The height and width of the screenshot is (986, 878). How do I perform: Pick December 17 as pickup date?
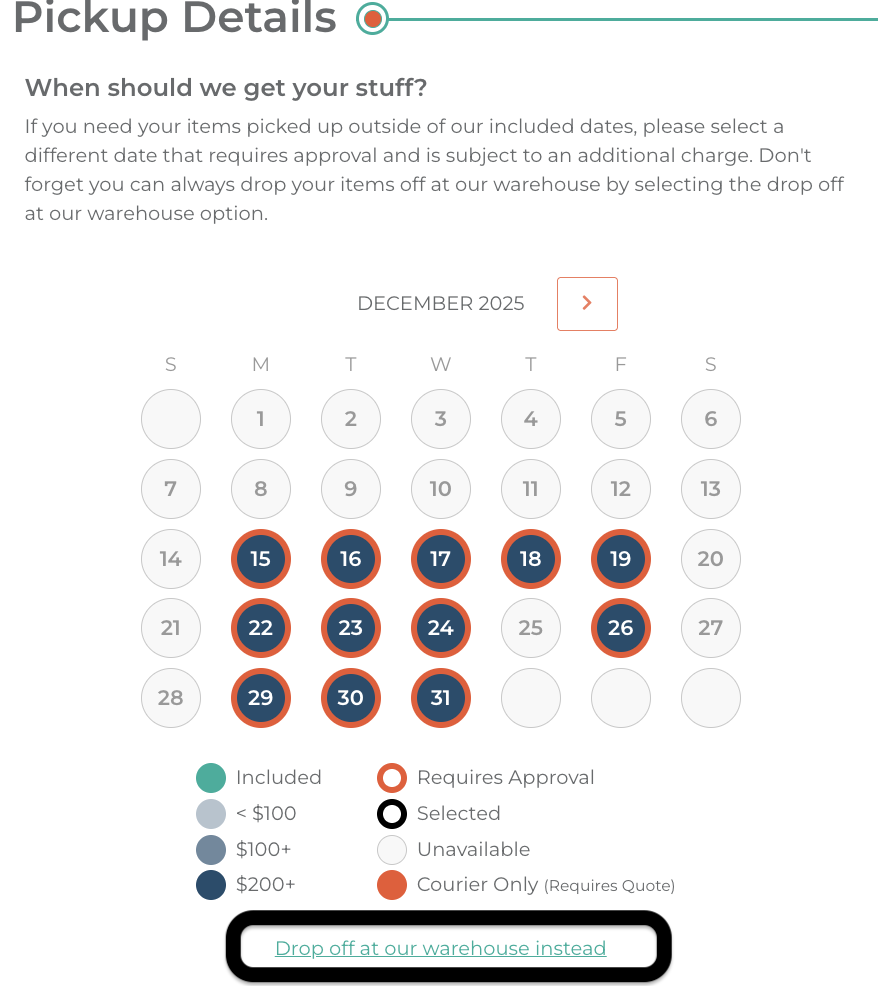pos(440,558)
